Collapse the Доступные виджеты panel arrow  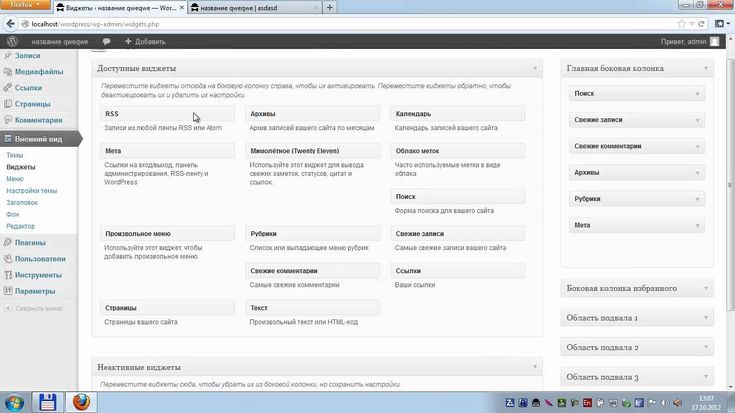click(535, 68)
